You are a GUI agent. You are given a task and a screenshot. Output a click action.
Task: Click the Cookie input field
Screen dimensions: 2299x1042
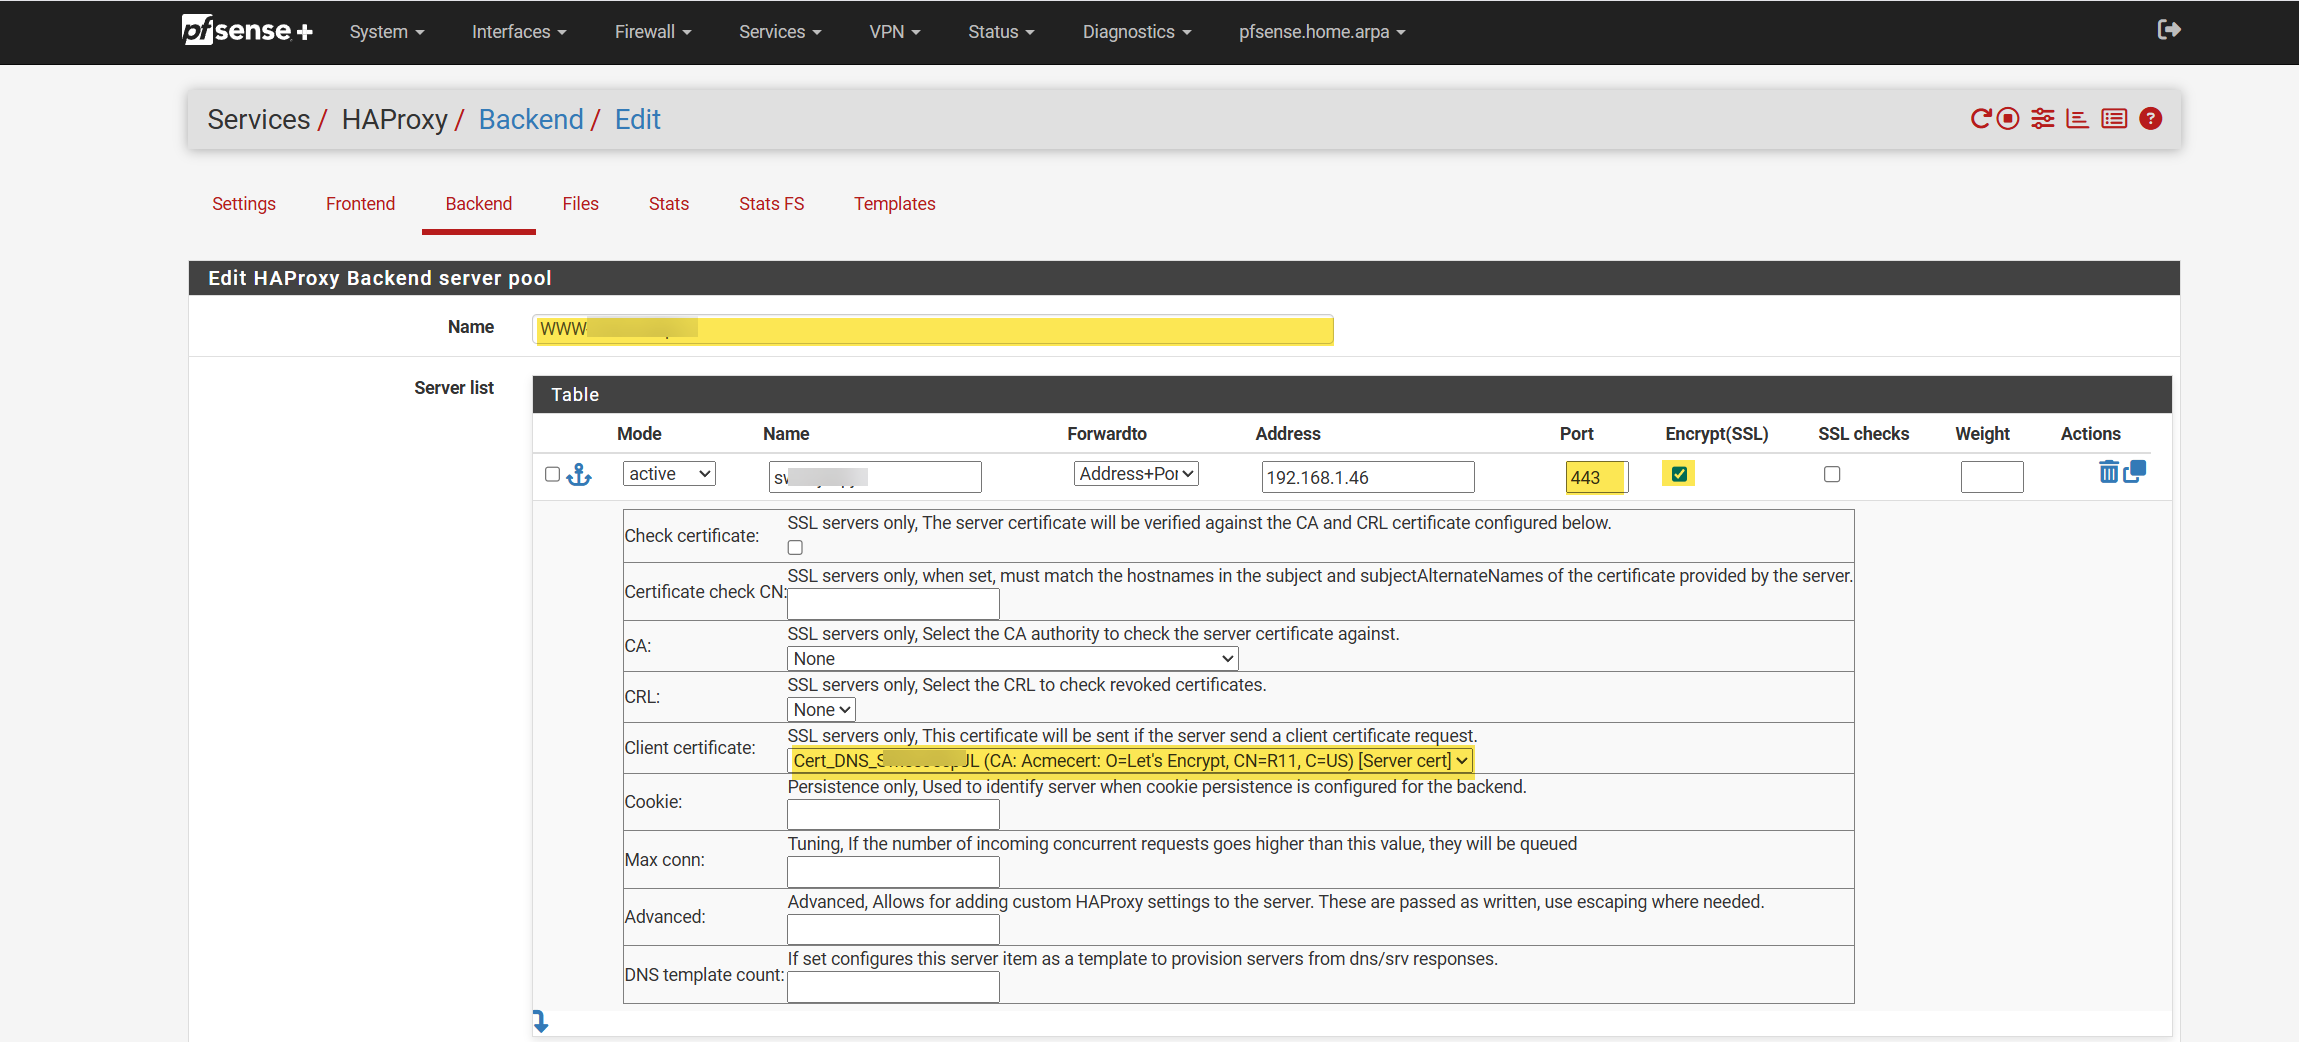893,814
